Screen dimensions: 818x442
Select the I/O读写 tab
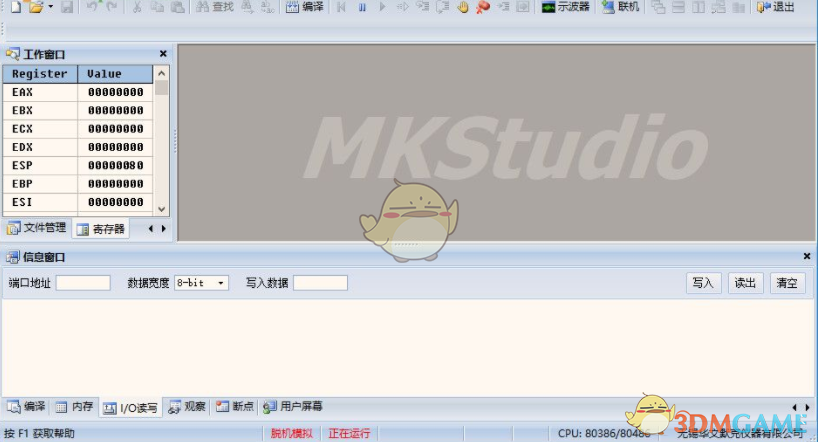(x=130, y=408)
